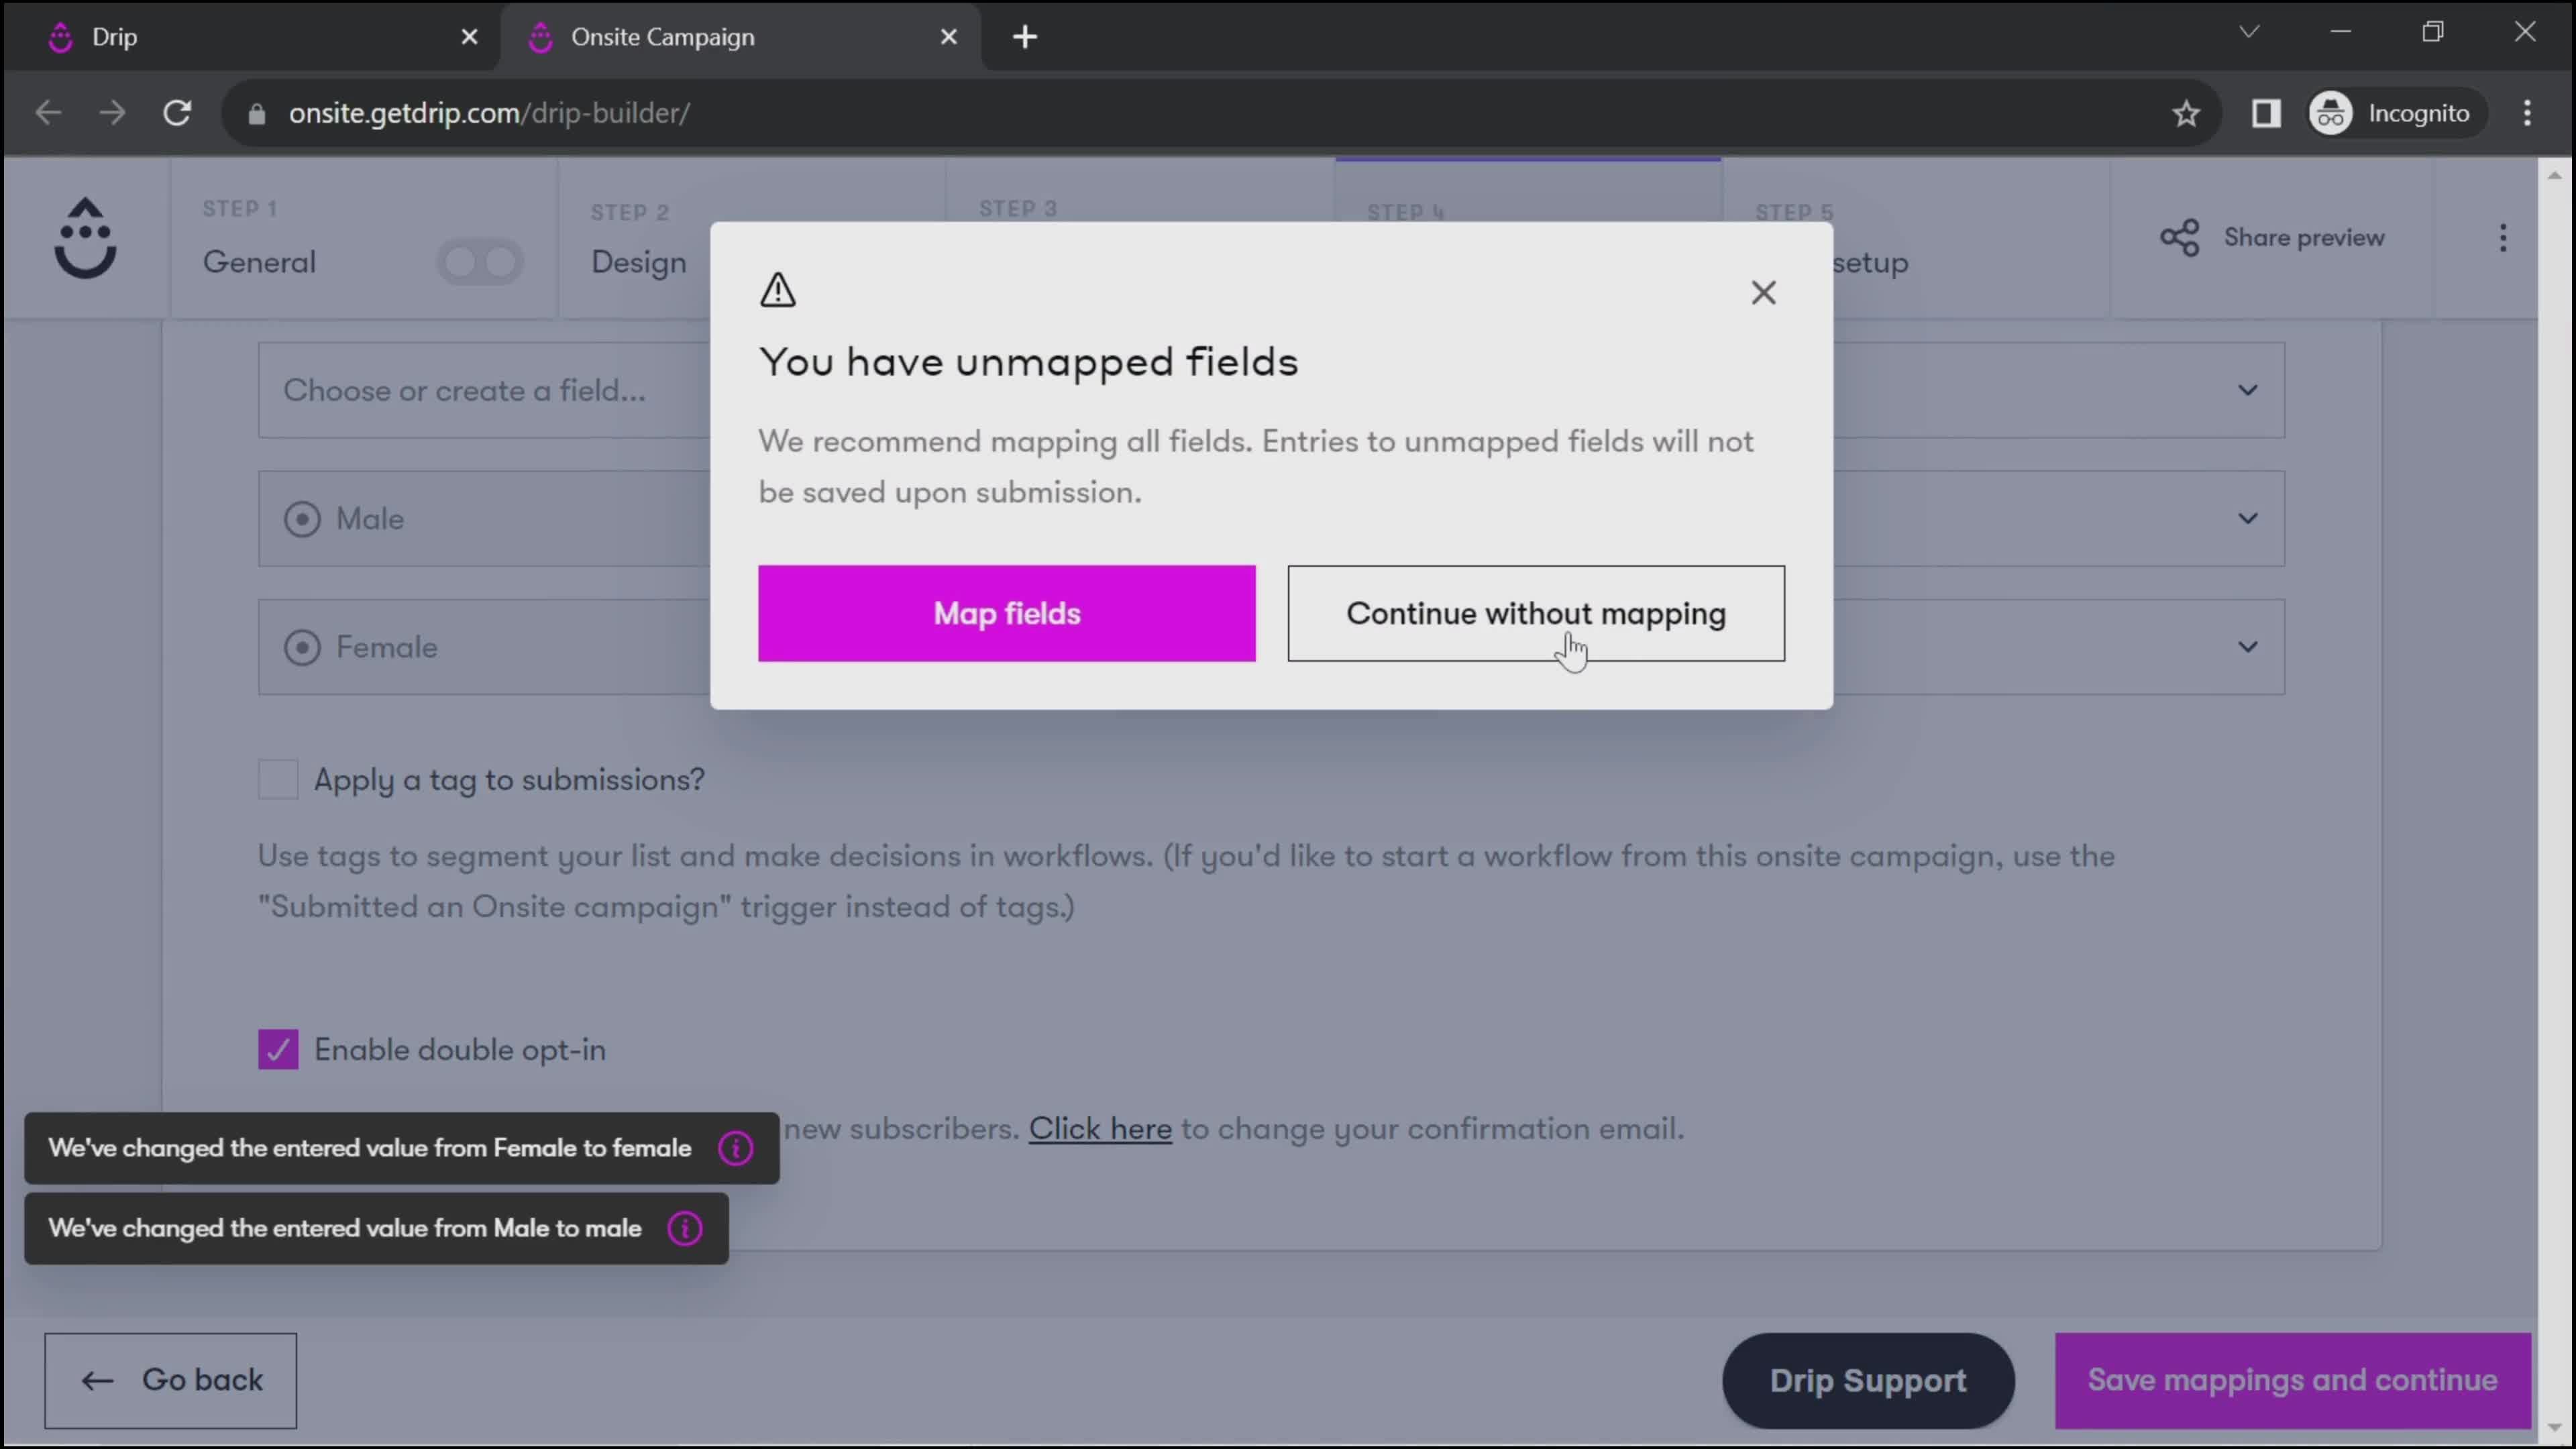Click info icon on Female notification
The height and width of the screenshot is (1449, 2576).
735,1148
